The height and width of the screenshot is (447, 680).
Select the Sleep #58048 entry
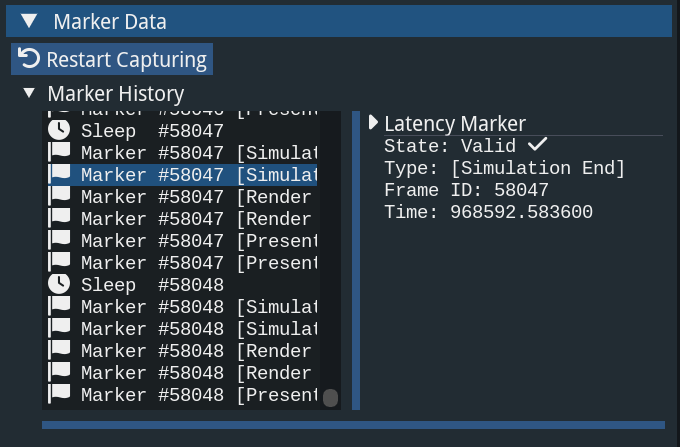150,285
